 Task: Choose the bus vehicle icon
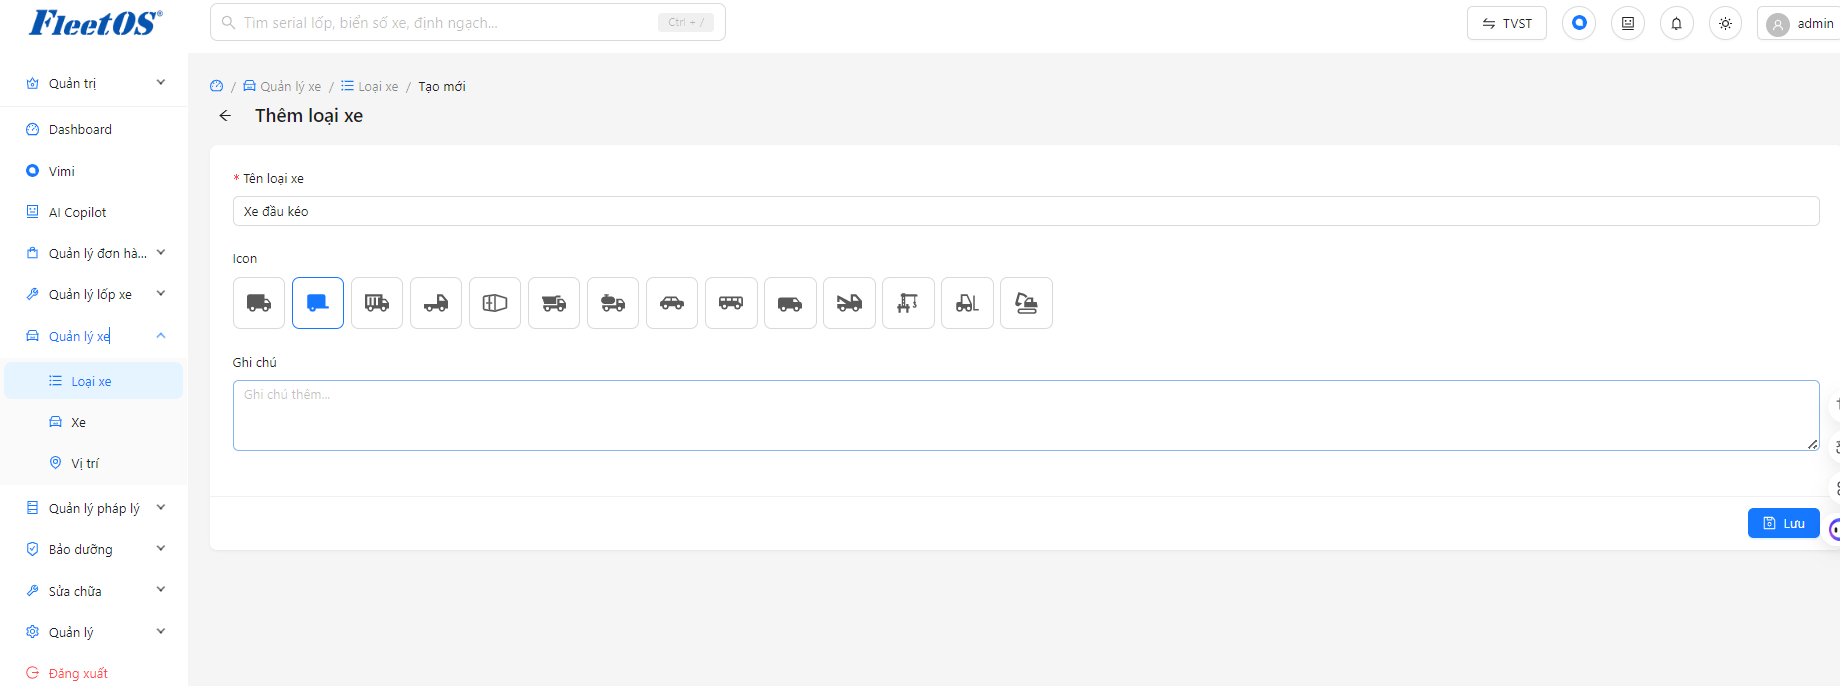731,303
